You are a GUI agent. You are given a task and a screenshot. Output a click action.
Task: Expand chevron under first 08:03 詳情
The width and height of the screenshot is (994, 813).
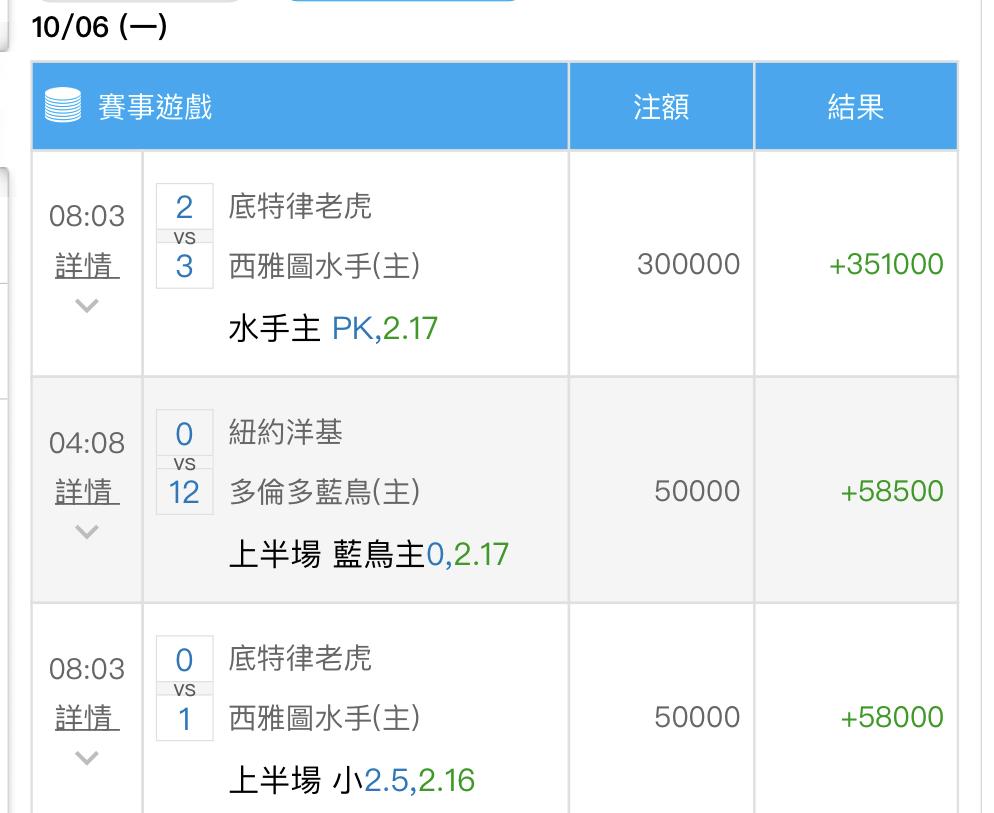pos(87,306)
